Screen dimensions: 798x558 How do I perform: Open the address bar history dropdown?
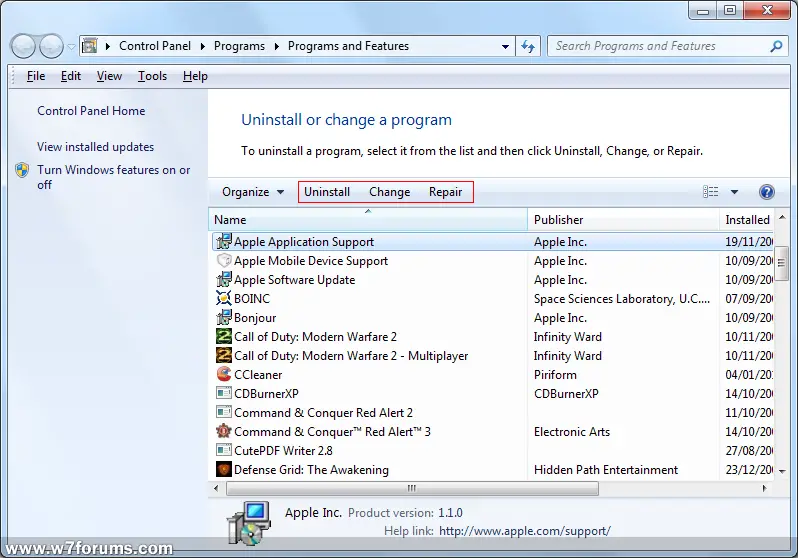[505, 46]
